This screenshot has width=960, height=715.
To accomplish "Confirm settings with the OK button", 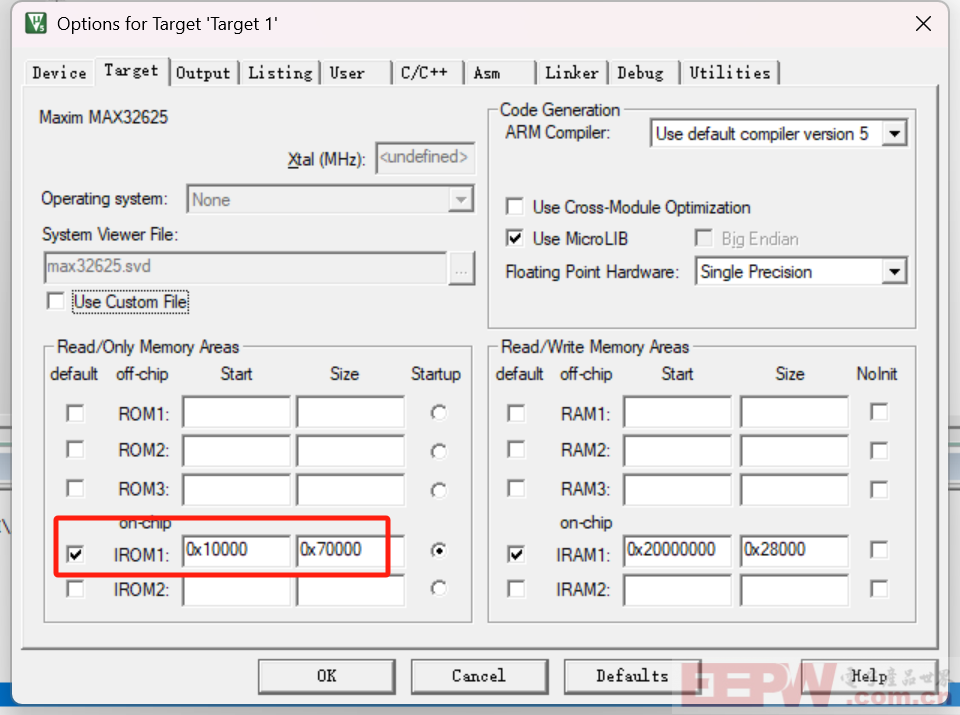I will click(x=326, y=676).
